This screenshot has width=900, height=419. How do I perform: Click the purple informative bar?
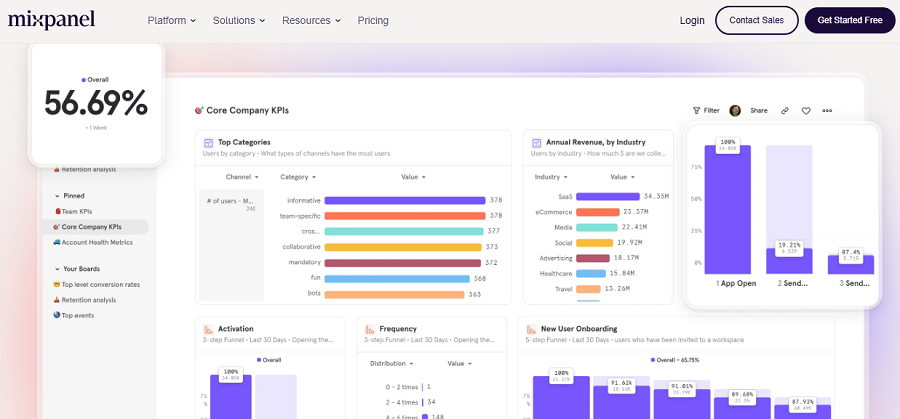[x=405, y=200]
